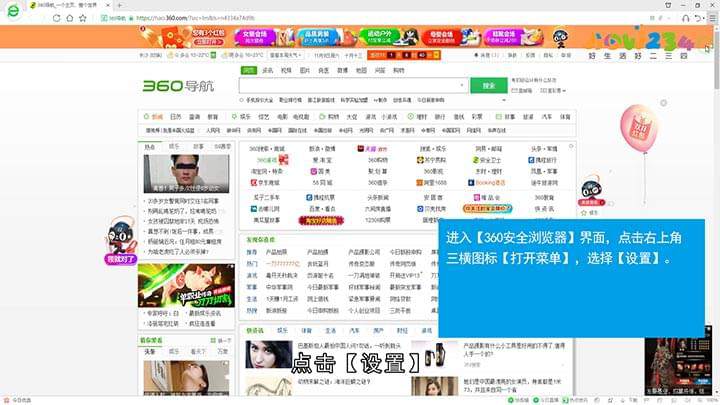Viewport: 720px width, 405px height.
Task: Select the 地图 search tab
Action: (361, 70)
